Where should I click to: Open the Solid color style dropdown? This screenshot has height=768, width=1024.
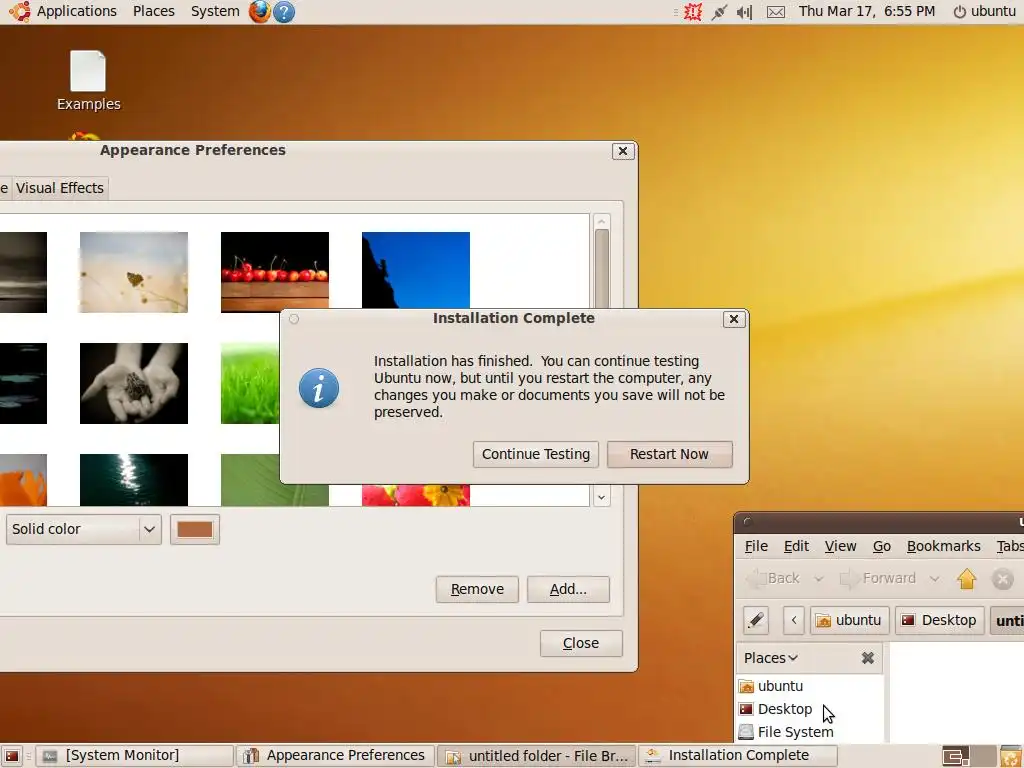84,529
